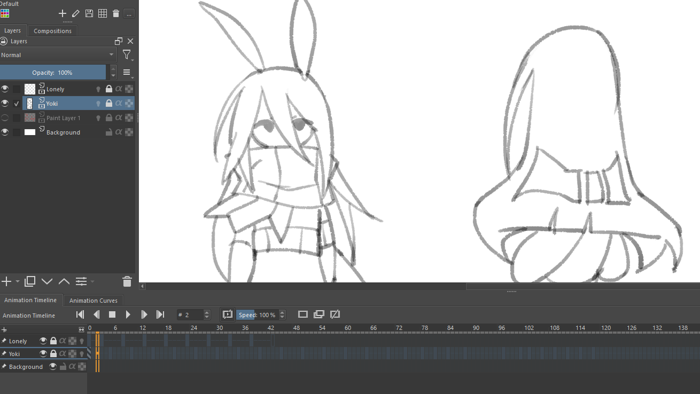Open the Normal blending mode dropdown
This screenshot has height=394, width=700.
pyautogui.click(x=58, y=55)
